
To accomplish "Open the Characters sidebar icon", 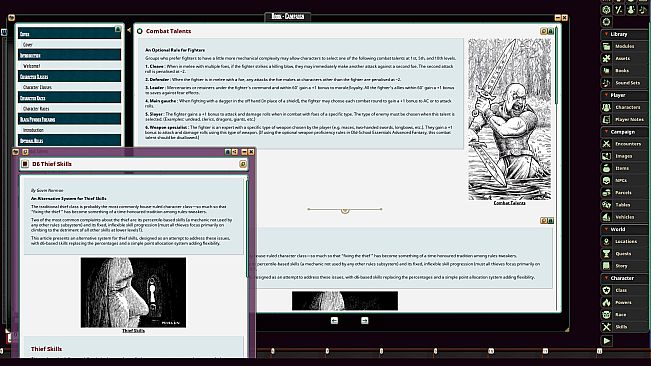I will 606,107.
